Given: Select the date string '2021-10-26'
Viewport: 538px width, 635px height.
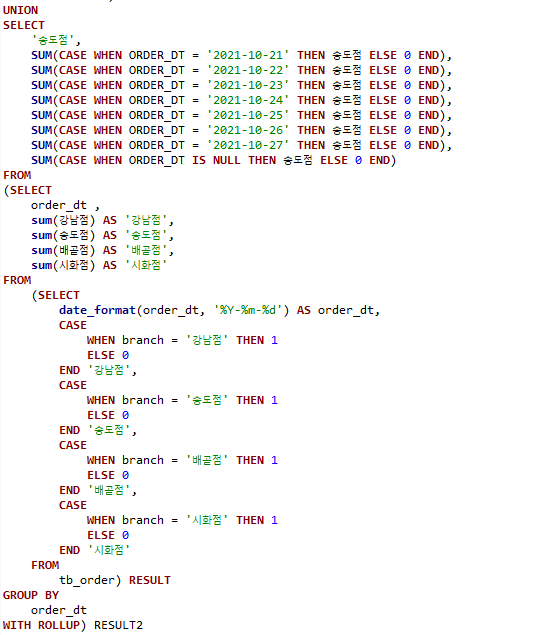Looking at the screenshot, I should pyautogui.click(x=248, y=130).
